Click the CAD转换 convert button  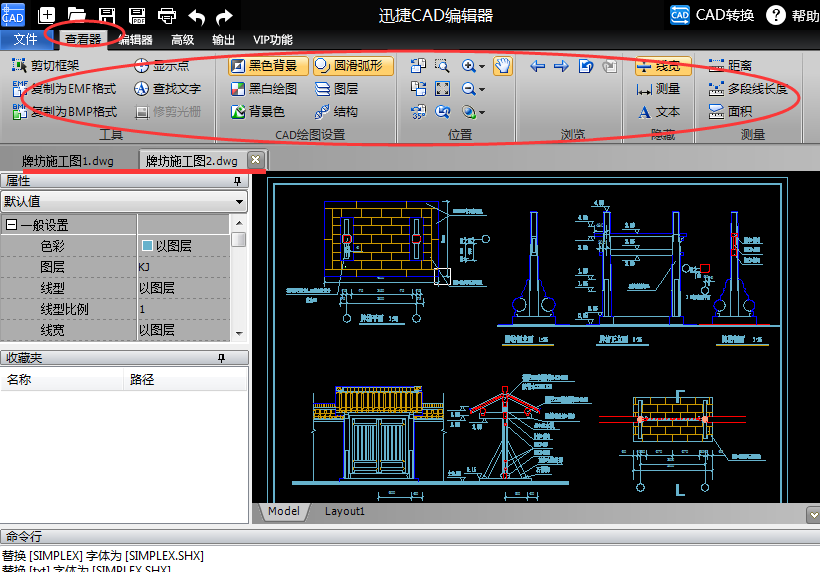point(713,15)
